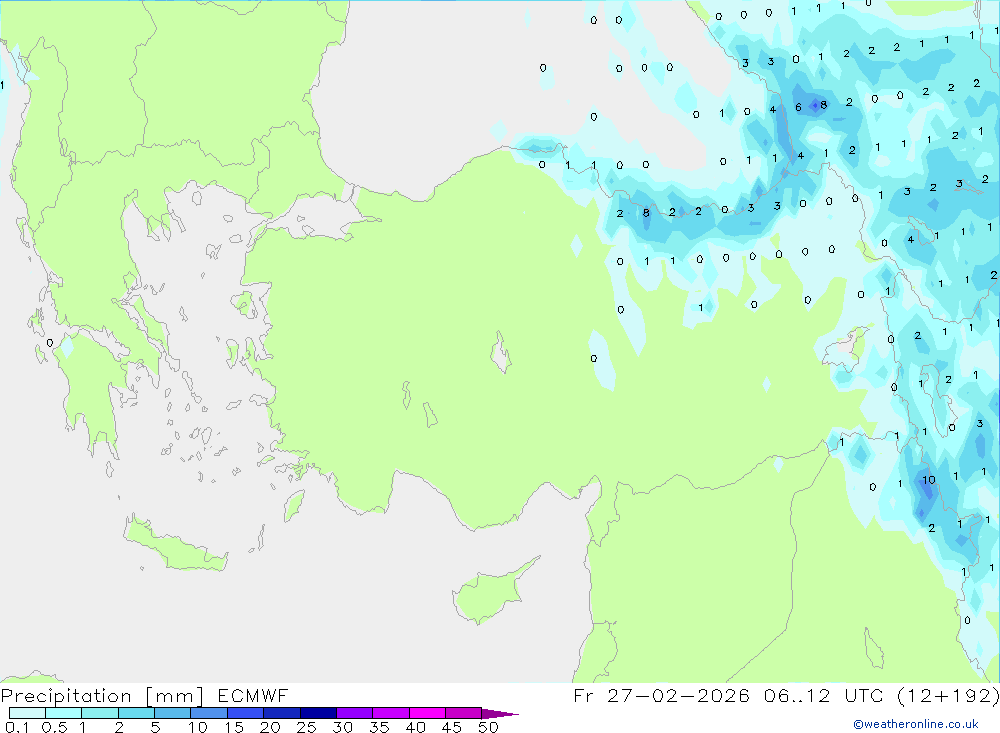Click the '(12+192)' forecast step text
1000x733 pixels.
pyautogui.click(x=948, y=696)
